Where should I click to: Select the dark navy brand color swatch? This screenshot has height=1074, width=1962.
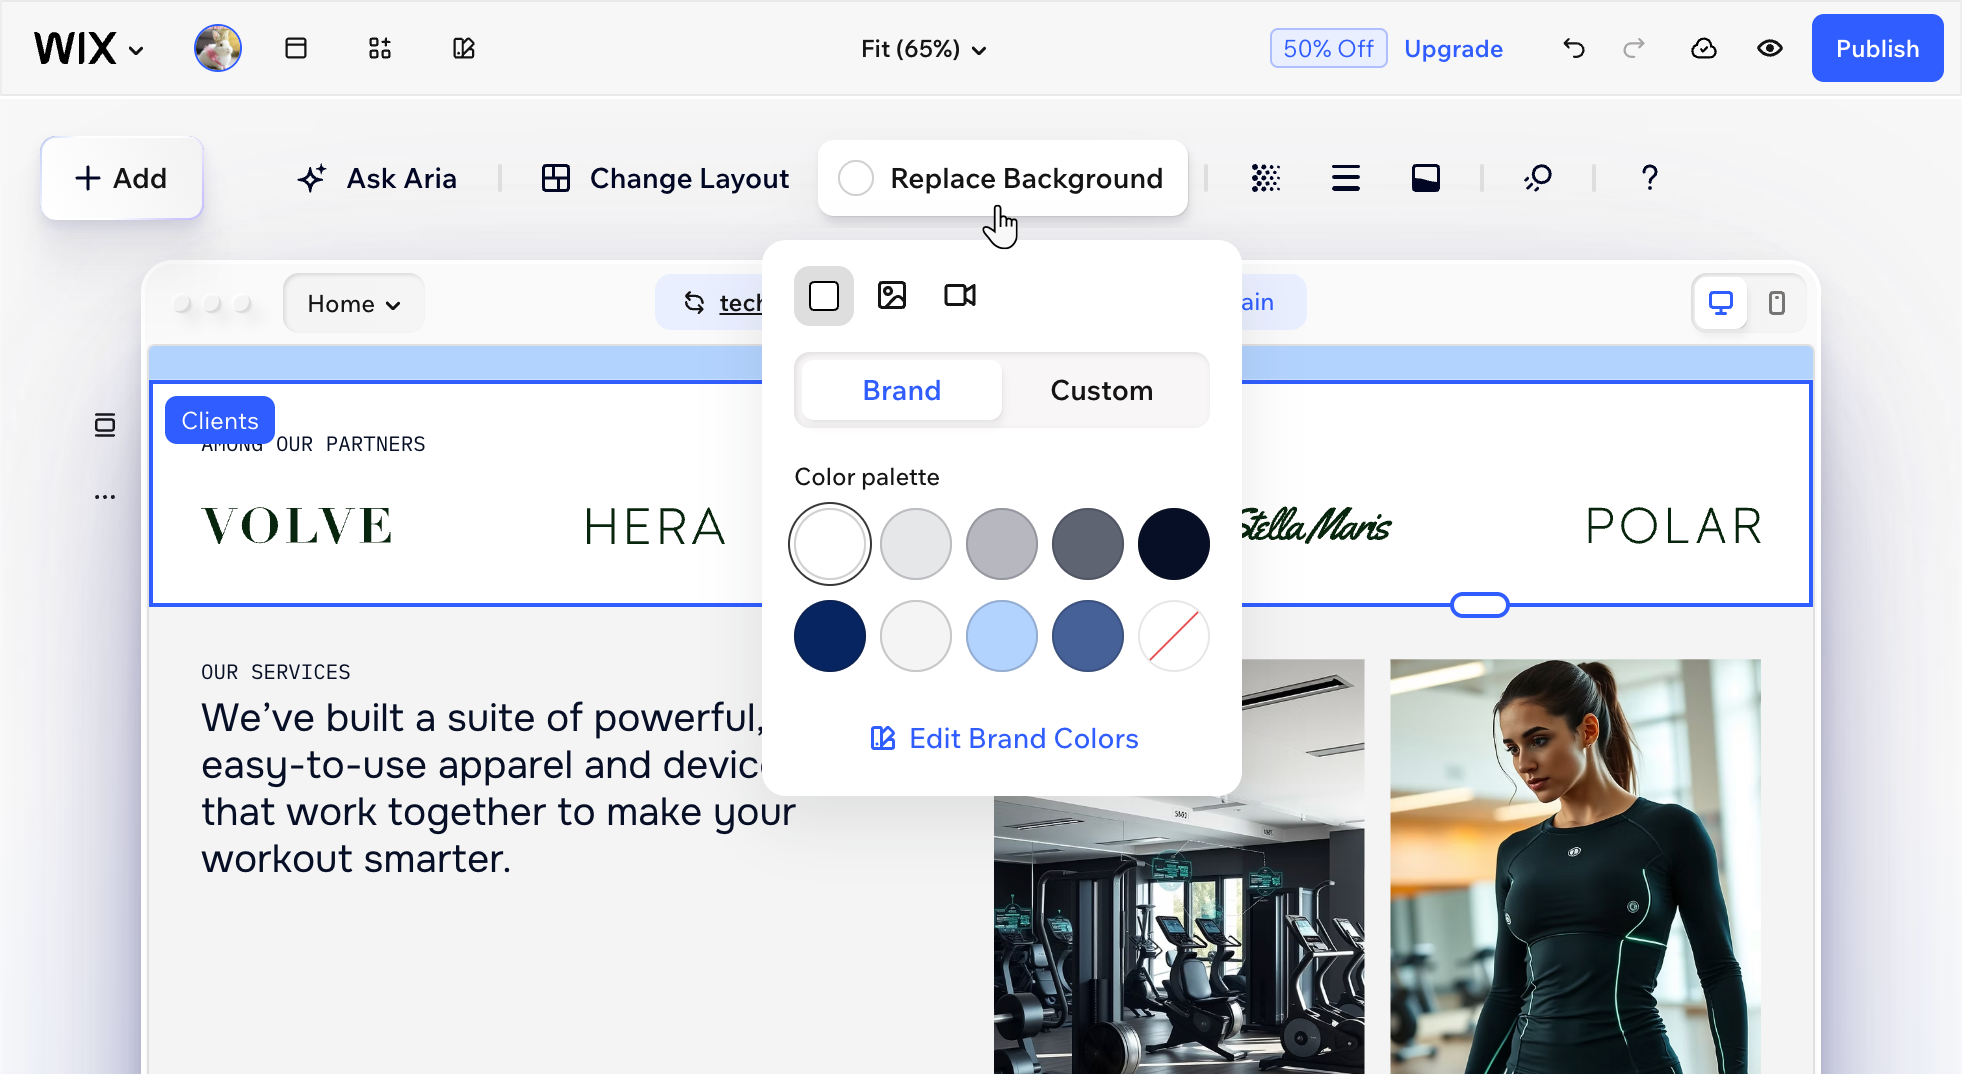point(1174,543)
